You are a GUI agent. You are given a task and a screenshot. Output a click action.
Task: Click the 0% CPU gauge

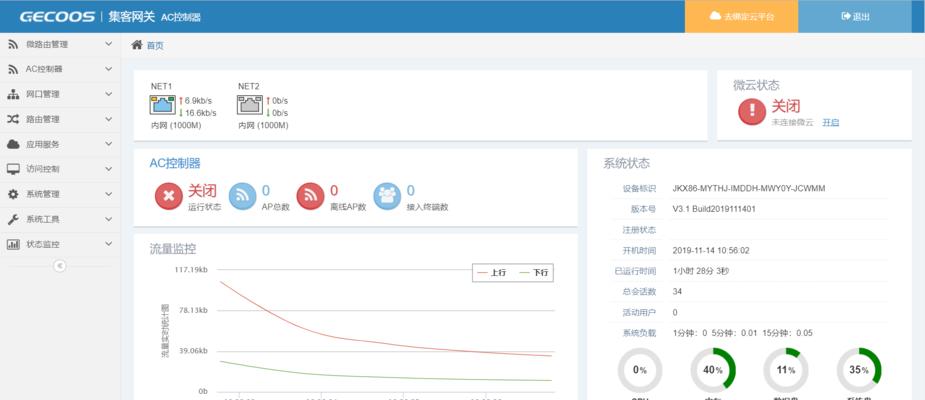[x=640, y=371]
